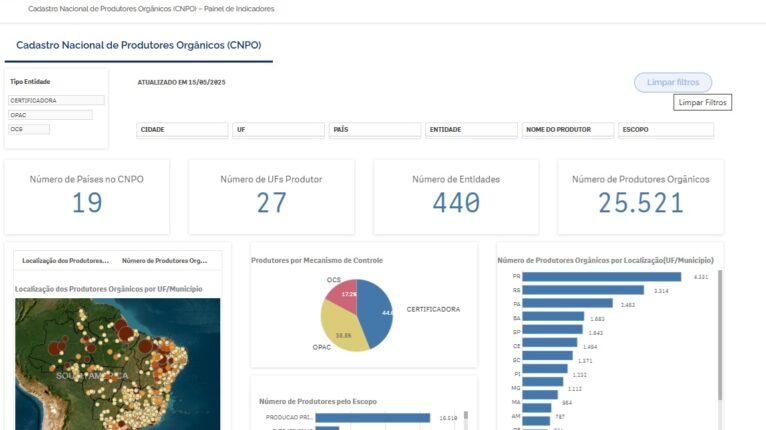766x430 pixels.
Task: Open the PAÍS filter dropdown
Action: click(x=374, y=130)
